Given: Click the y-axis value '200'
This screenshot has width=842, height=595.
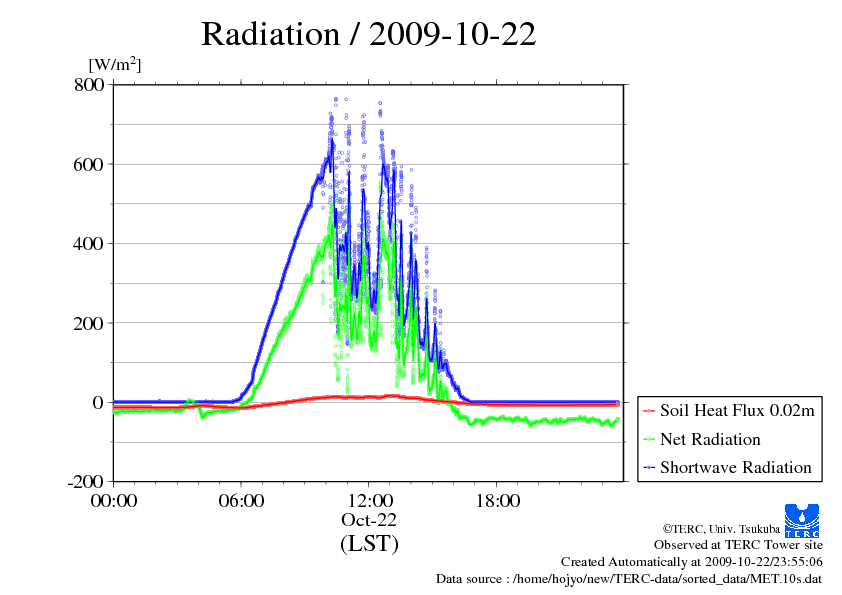Looking at the screenshot, I should [89, 323].
